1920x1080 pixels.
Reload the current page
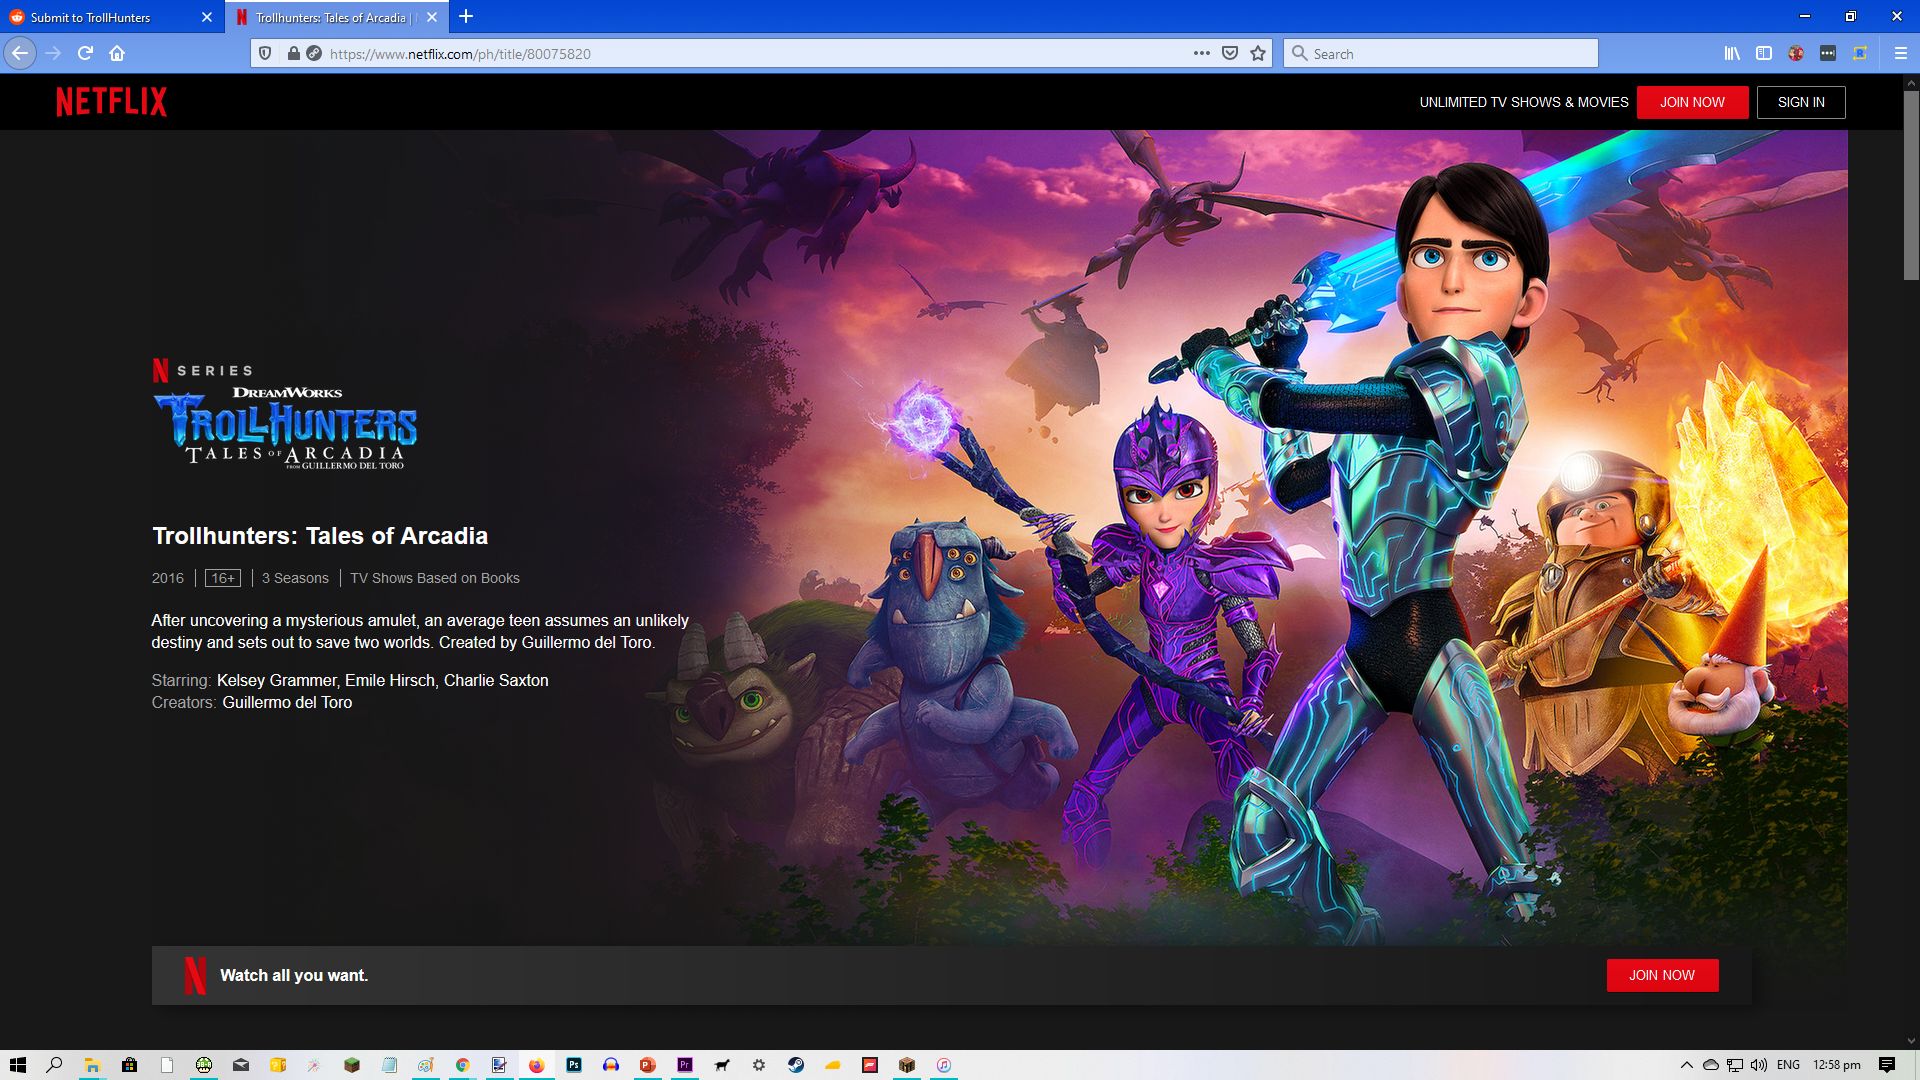point(86,54)
